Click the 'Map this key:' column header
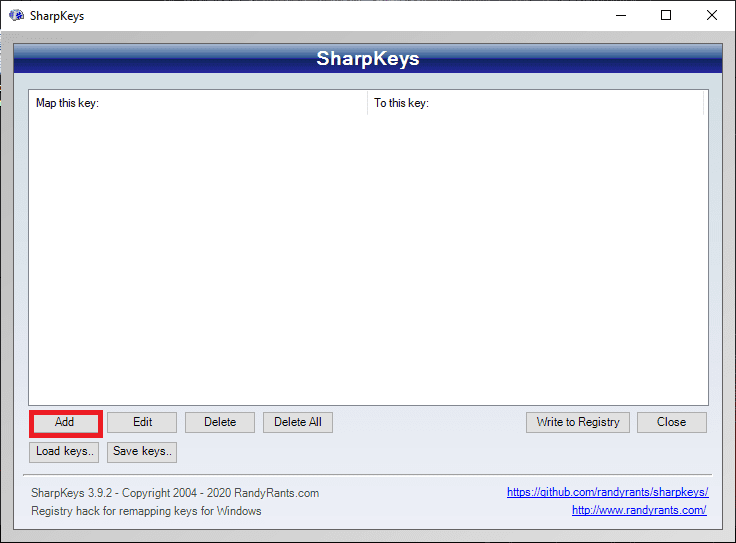Viewport: 736px width, 543px height. (x=199, y=103)
